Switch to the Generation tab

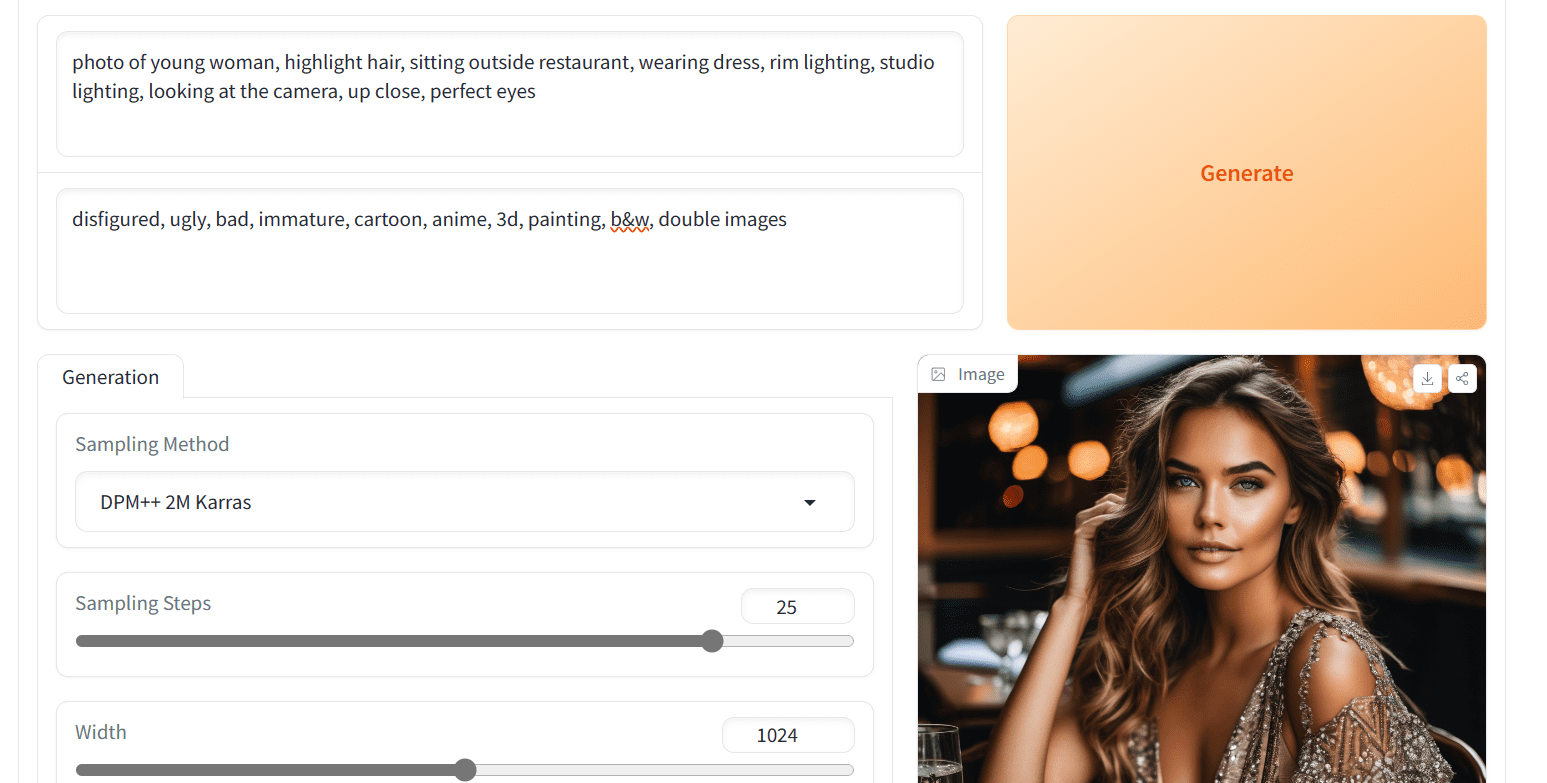tap(110, 377)
